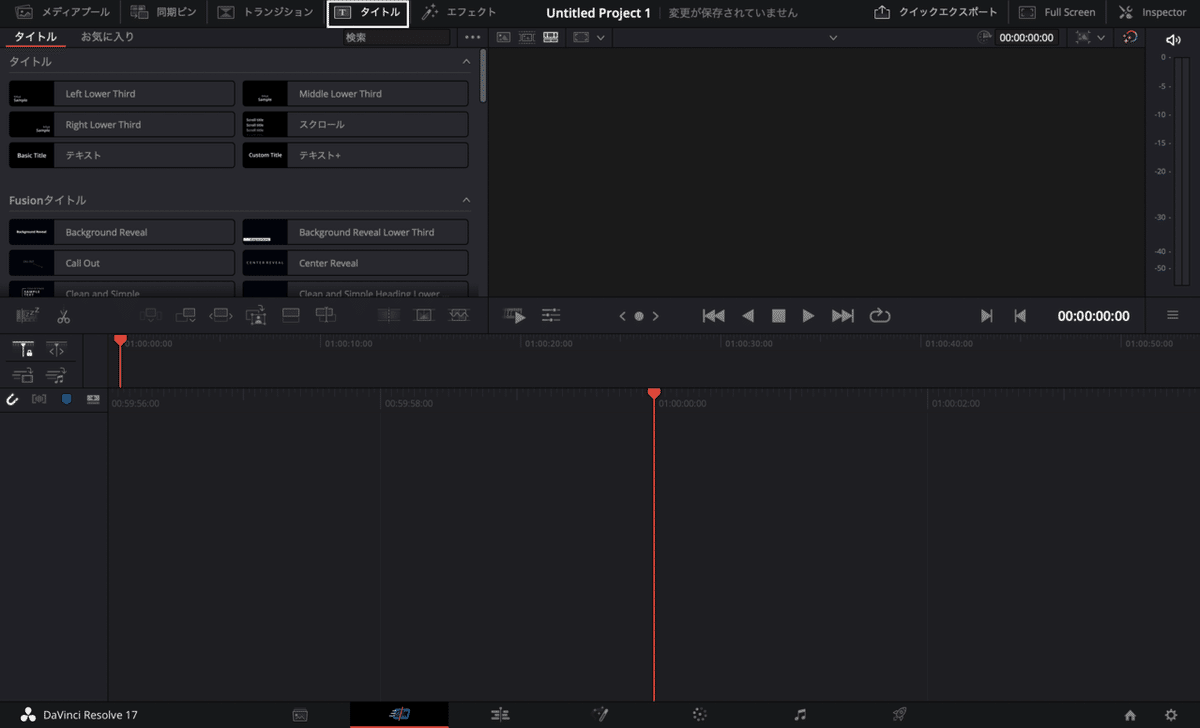Viewport: 1200px width, 728px height.
Task: Collapse the Fusionタイトル section
Action: click(x=466, y=200)
